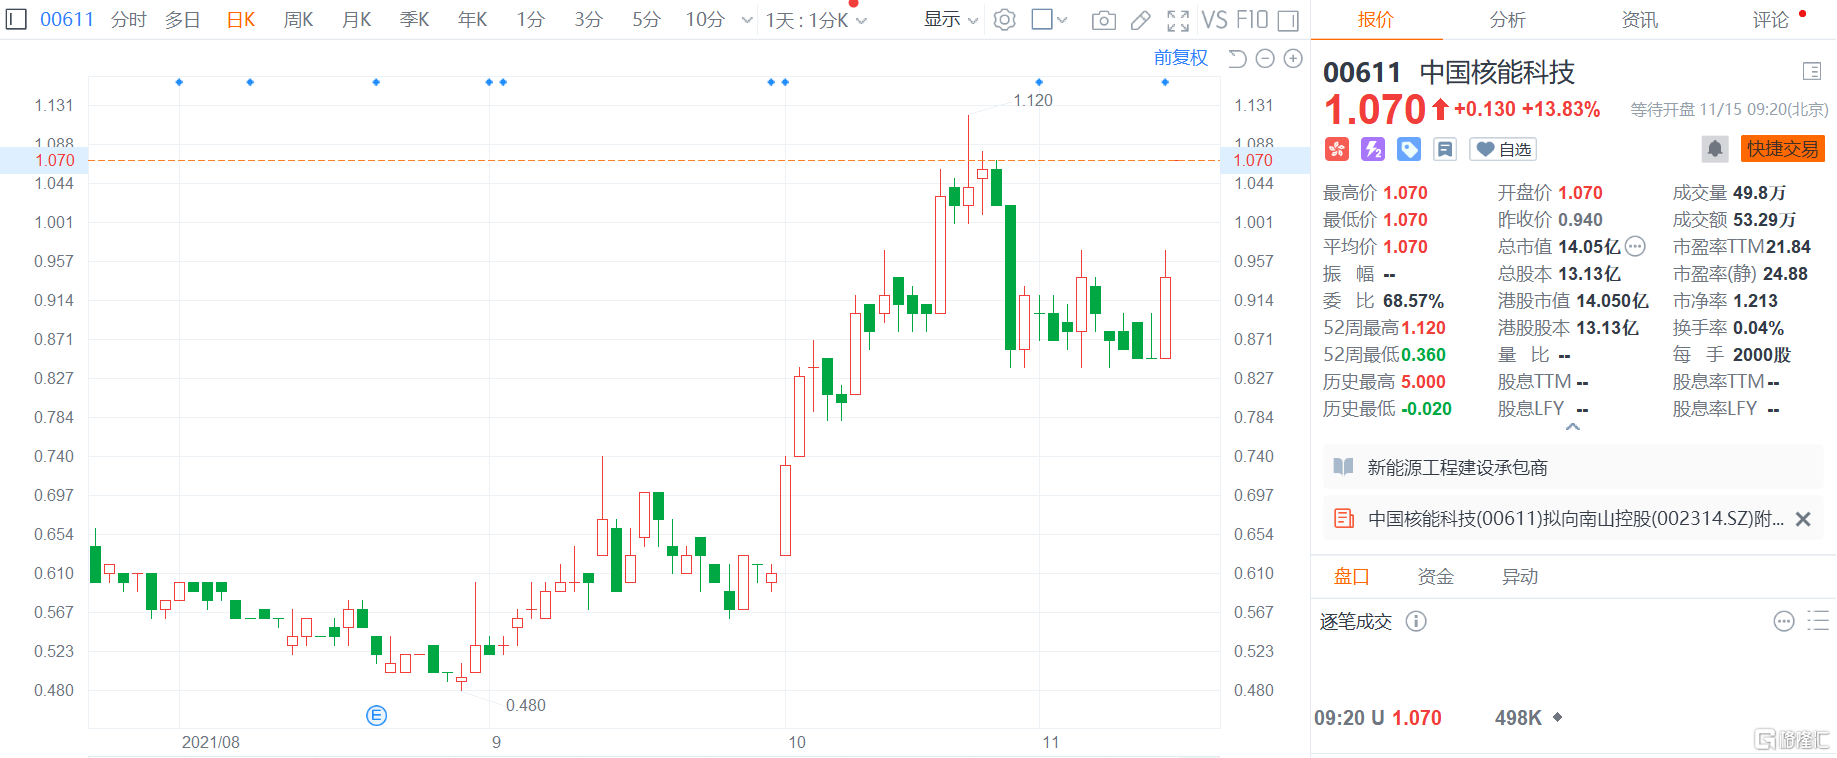Enter fullscreen chart view

pyautogui.click(x=1178, y=20)
